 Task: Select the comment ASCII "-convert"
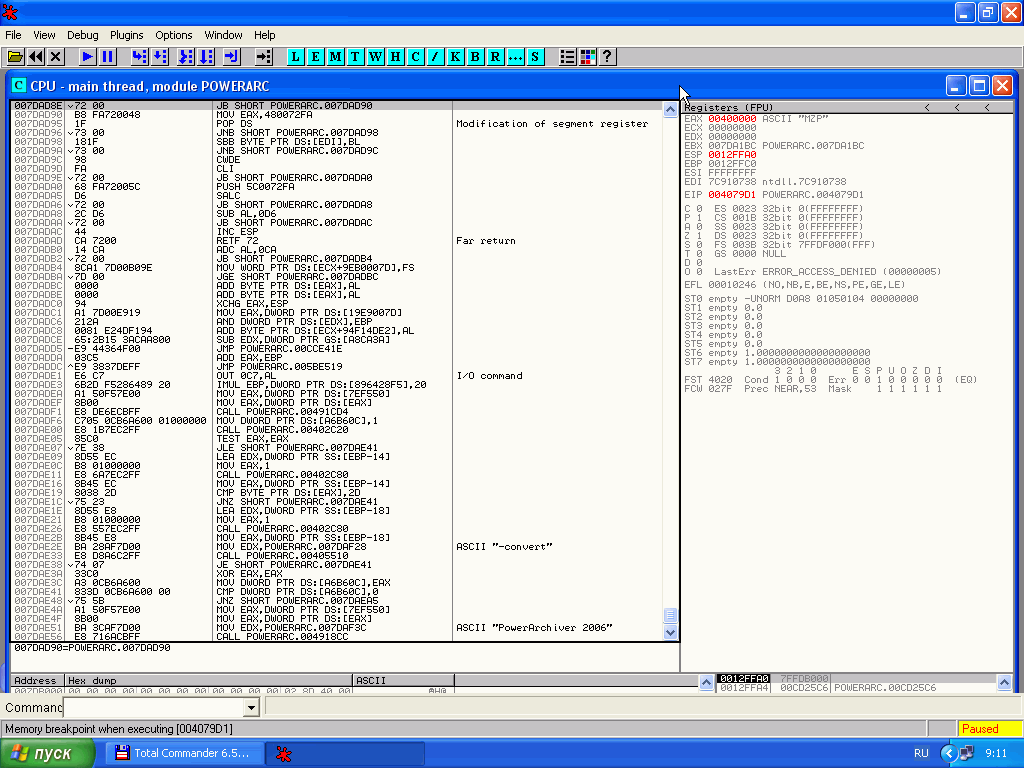(504, 547)
